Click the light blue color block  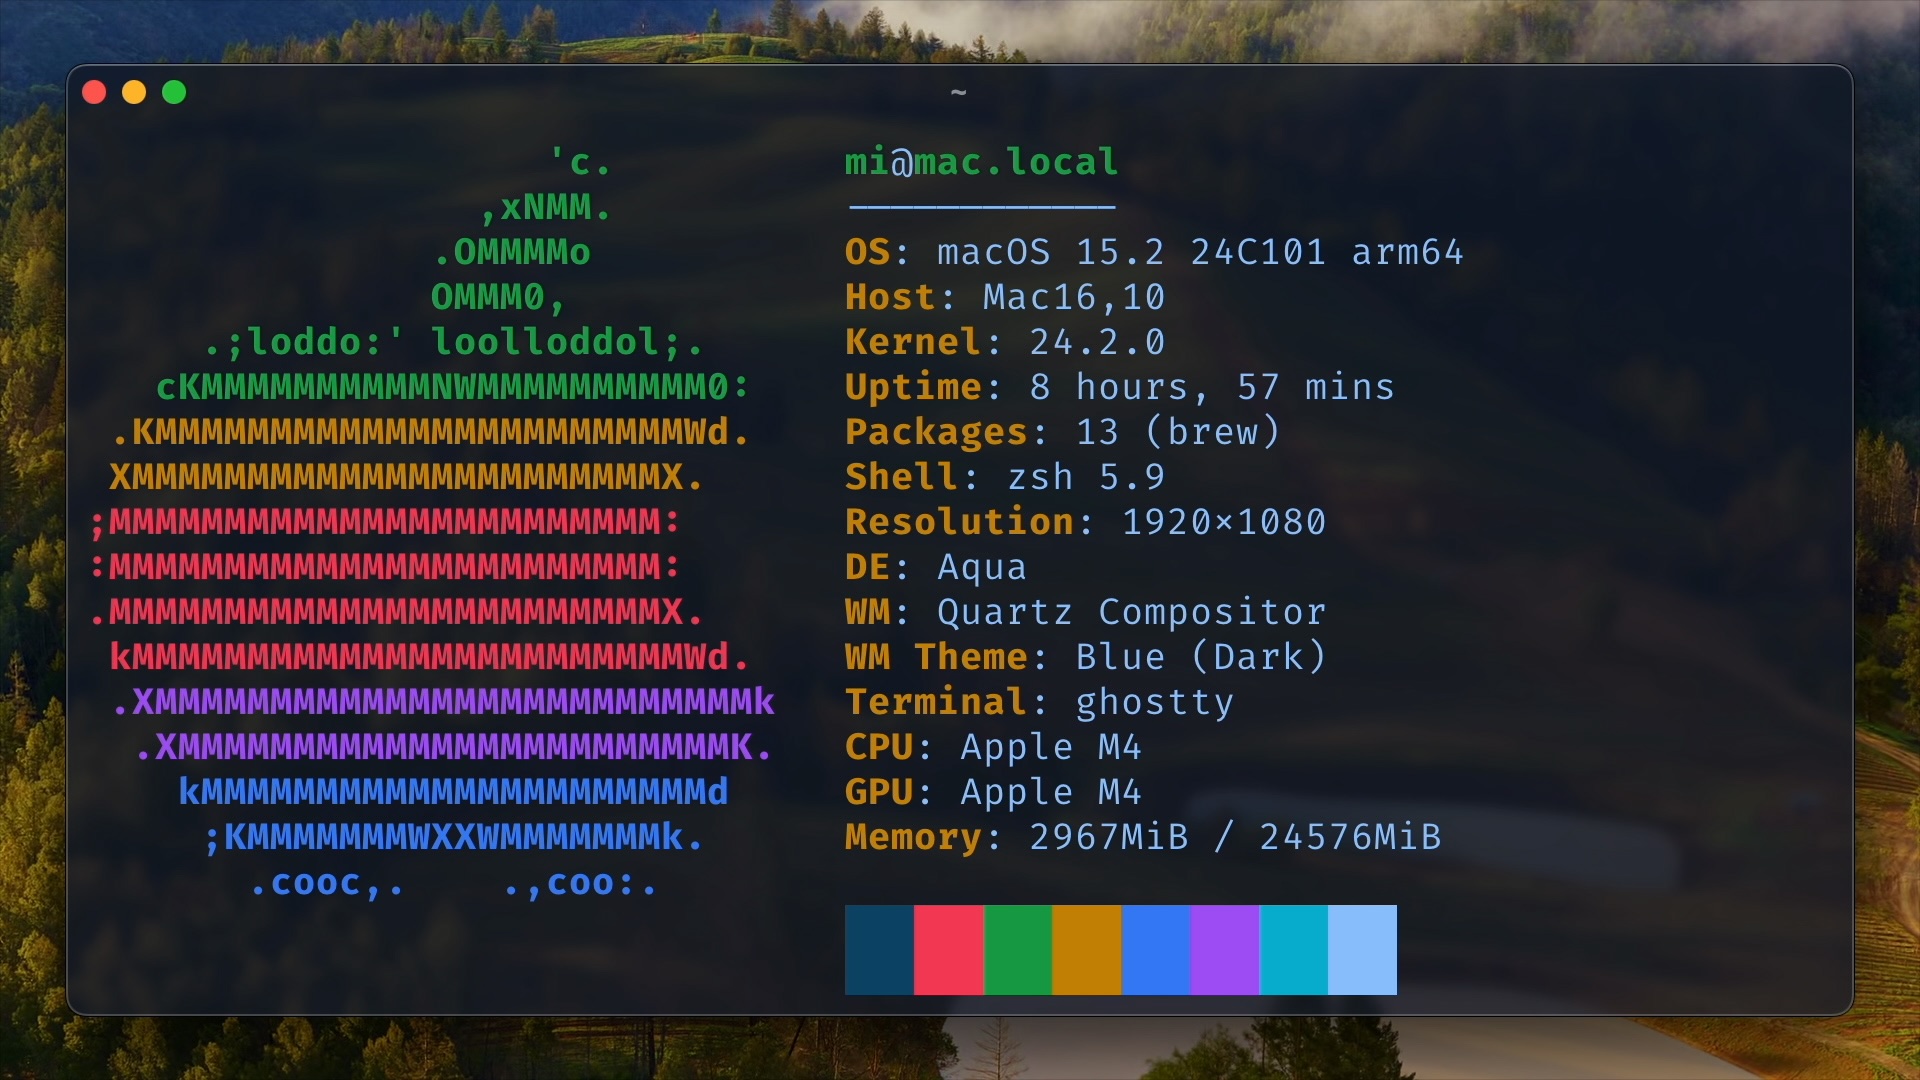click(1362, 950)
